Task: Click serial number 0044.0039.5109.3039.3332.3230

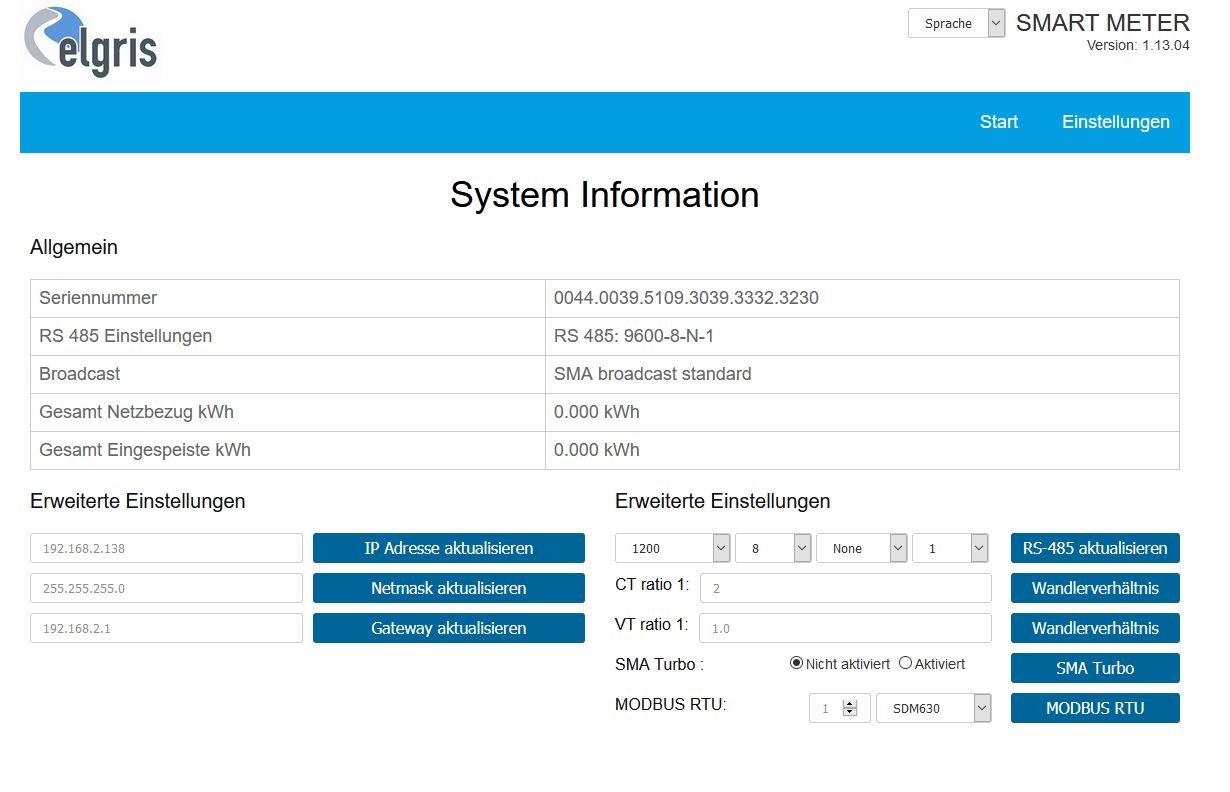Action: [x=686, y=298]
